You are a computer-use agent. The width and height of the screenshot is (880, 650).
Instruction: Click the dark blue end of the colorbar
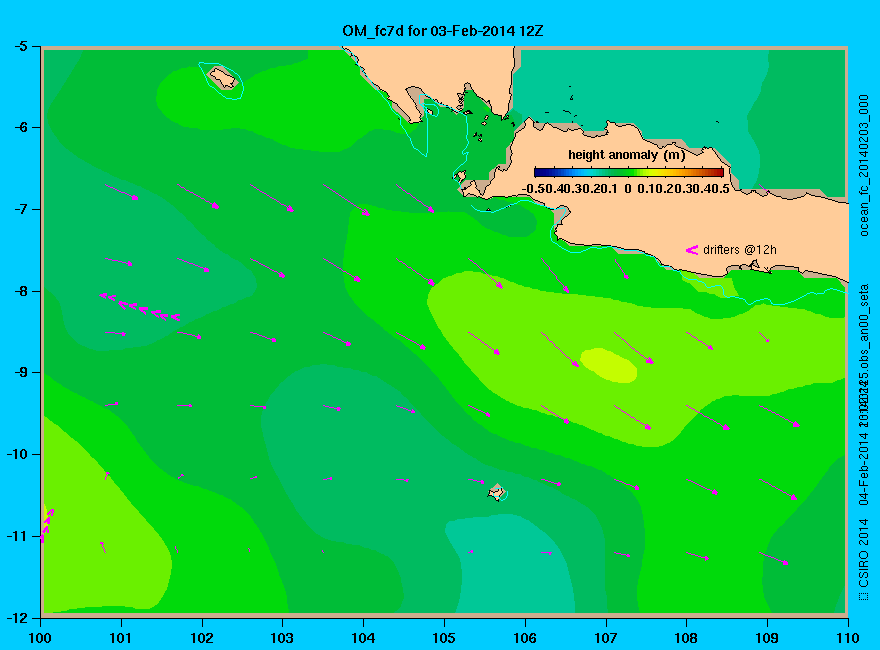[540, 172]
